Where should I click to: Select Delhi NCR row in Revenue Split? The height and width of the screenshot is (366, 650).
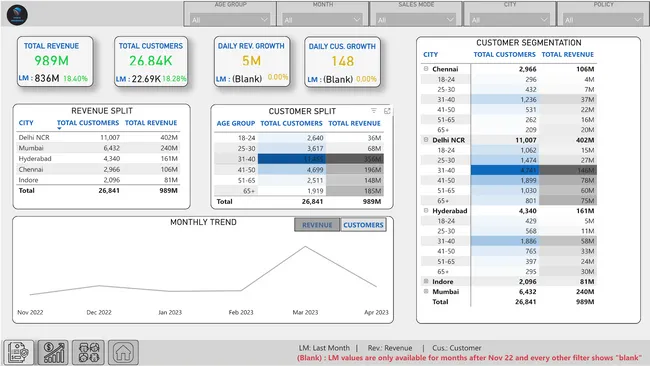tap(98, 137)
